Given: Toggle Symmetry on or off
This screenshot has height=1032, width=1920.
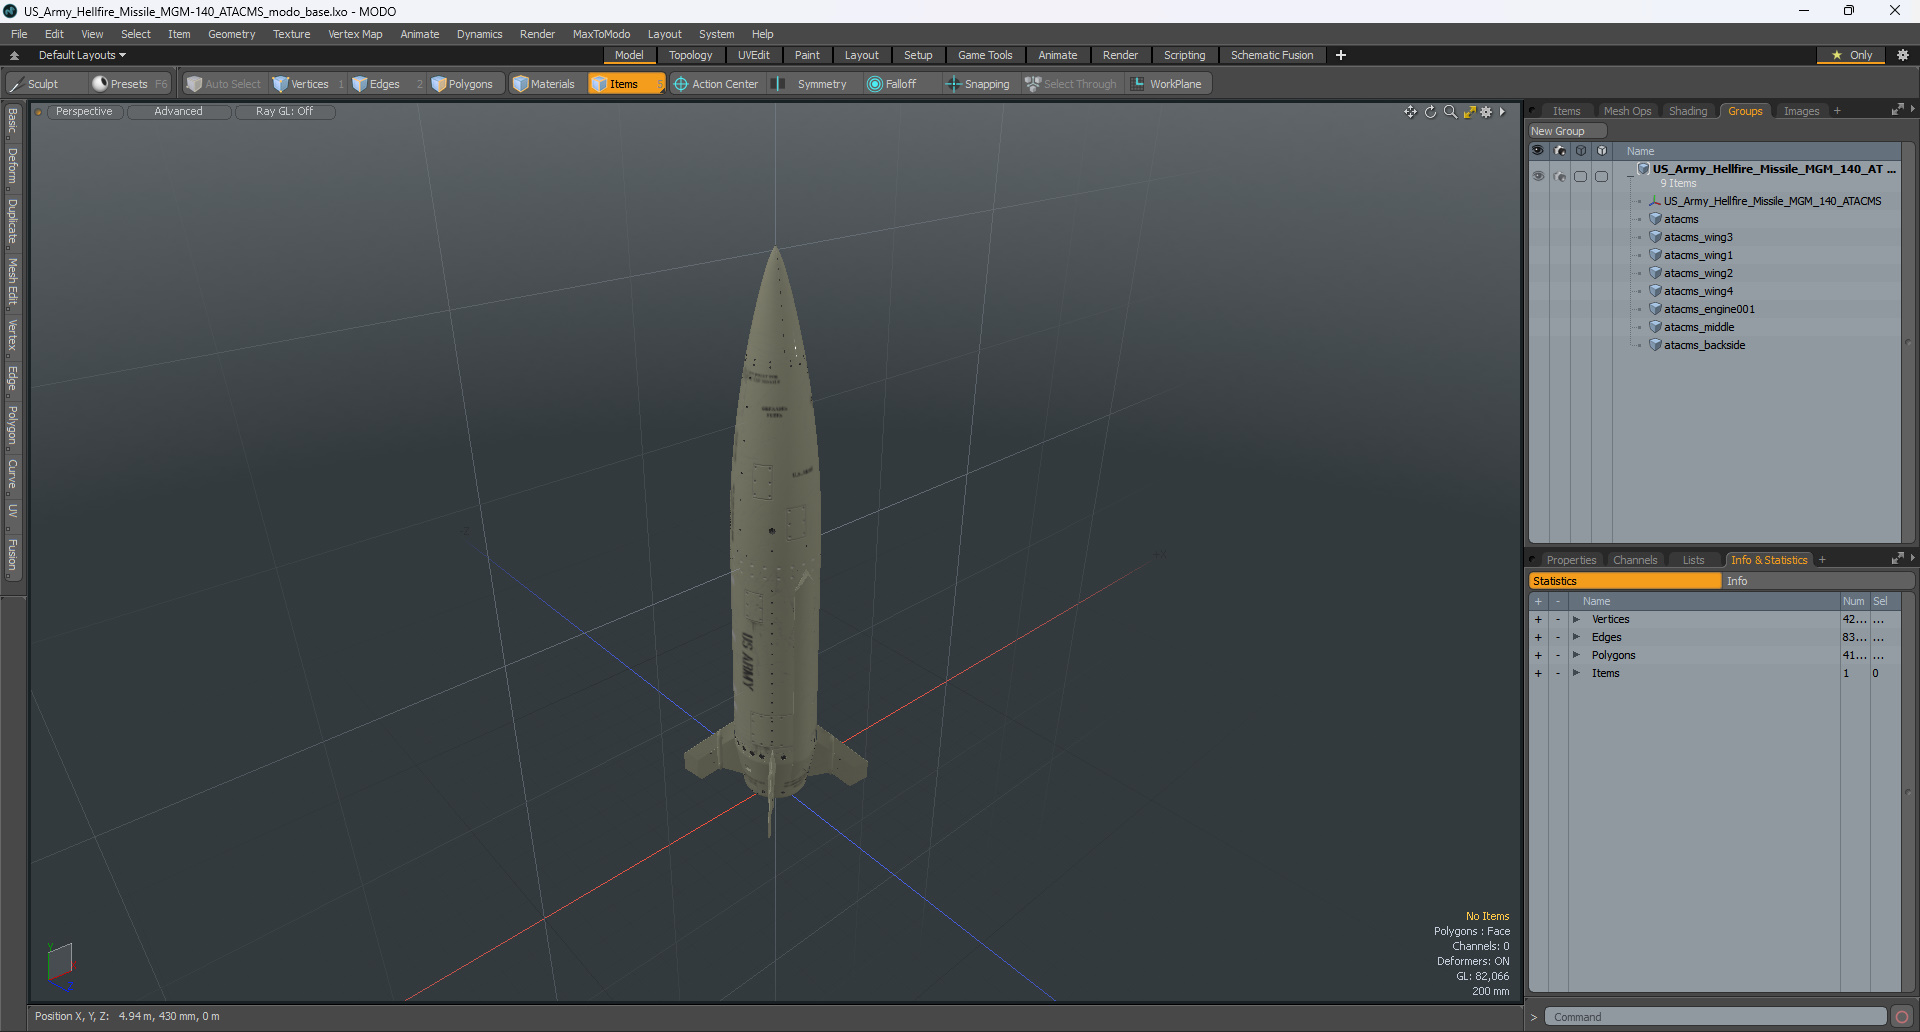Looking at the screenshot, I should tap(812, 84).
